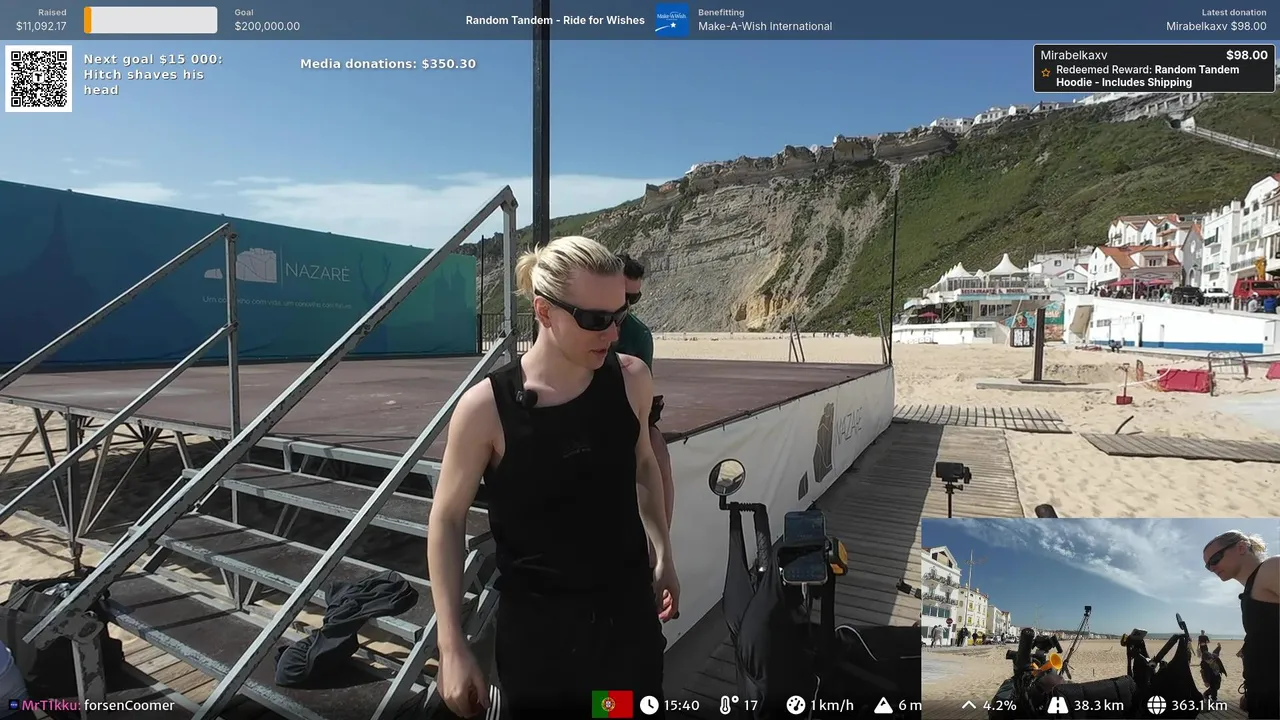Click the "Next goal $15 000" text
Screen dimensions: 1280x720
[153, 59]
